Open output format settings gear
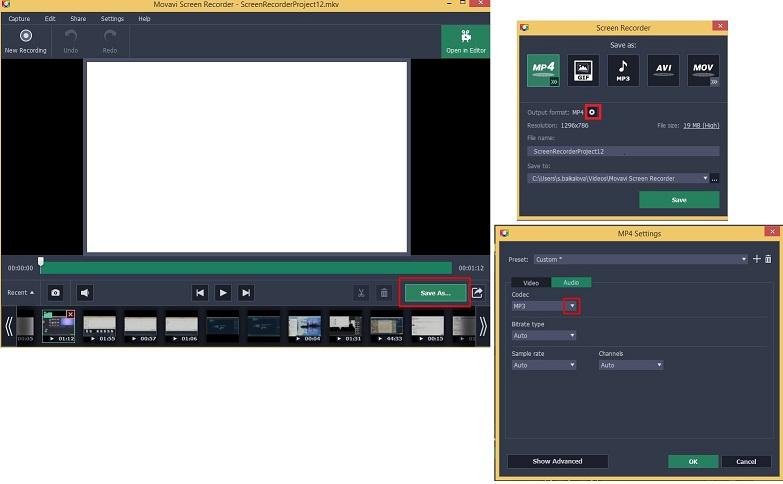The image size is (783, 484). click(x=592, y=112)
